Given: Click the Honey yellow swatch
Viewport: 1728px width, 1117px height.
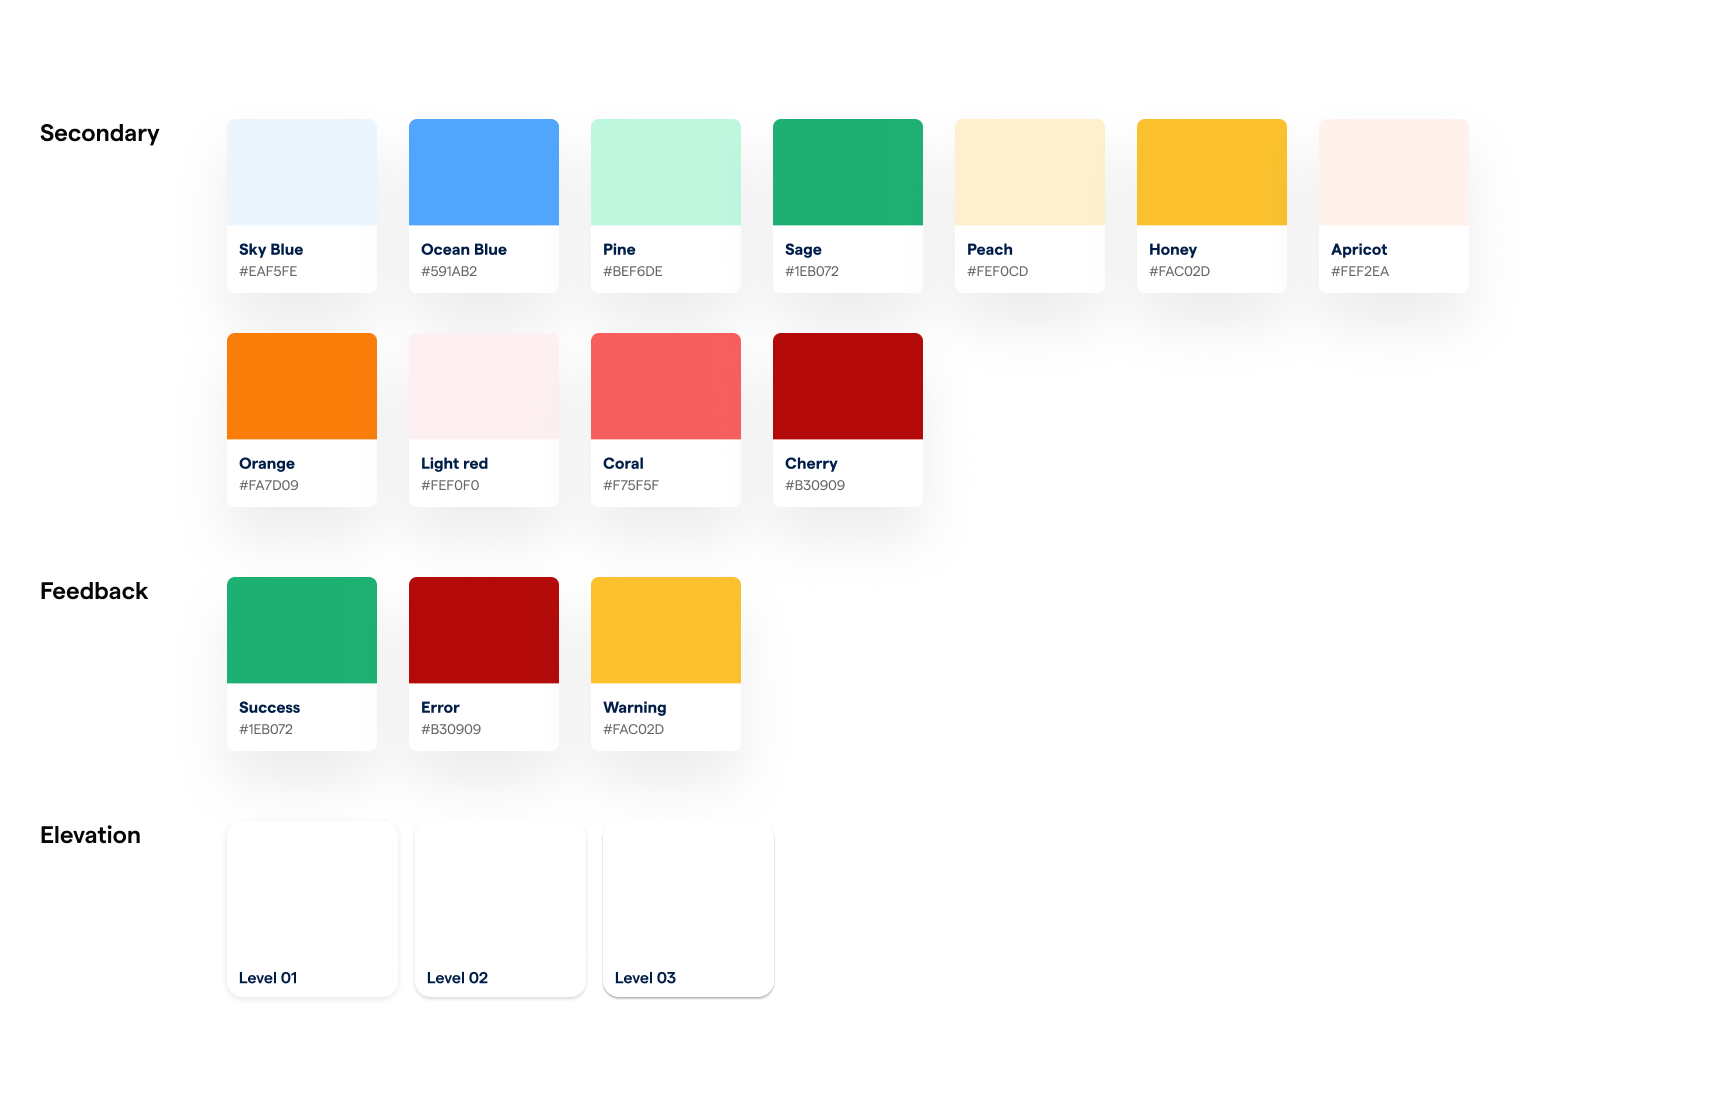Looking at the screenshot, I should click(x=1211, y=171).
